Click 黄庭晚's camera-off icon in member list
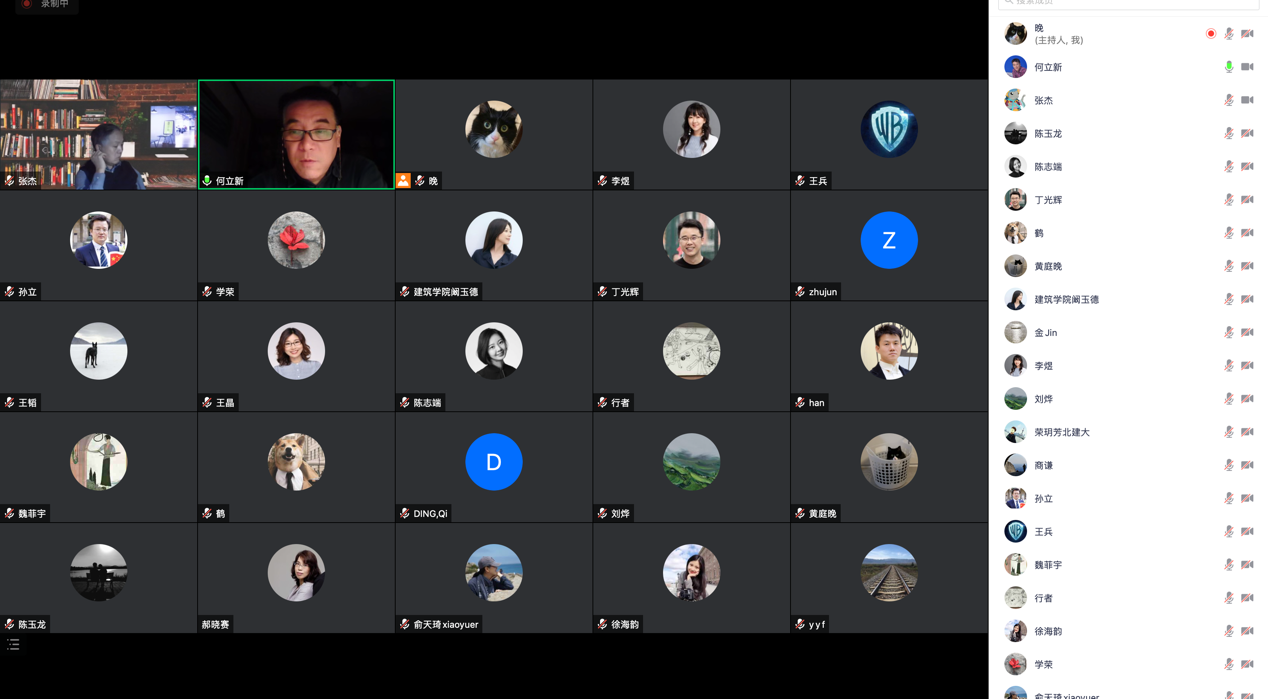Screen dimensions: 1268x699 [x=1247, y=266]
